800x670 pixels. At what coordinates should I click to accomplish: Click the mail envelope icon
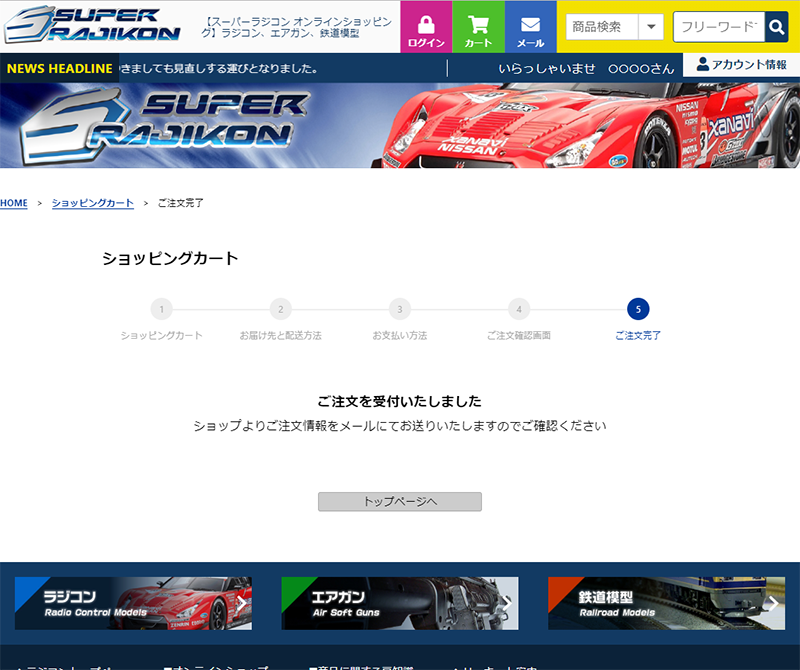(530, 24)
